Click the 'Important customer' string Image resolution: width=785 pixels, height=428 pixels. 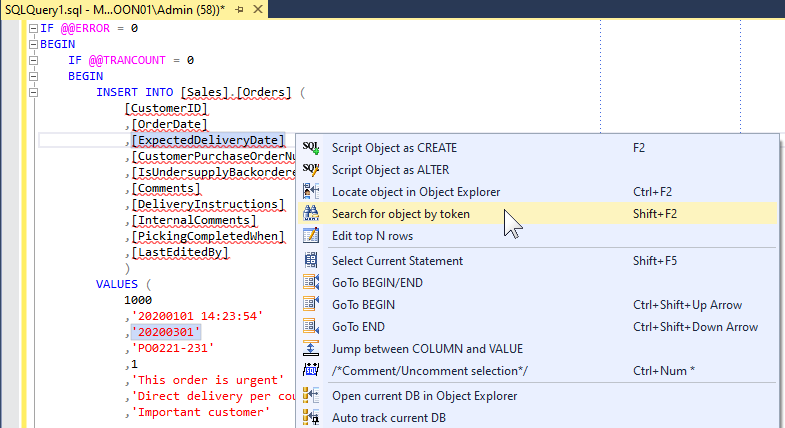tap(201, 412)
